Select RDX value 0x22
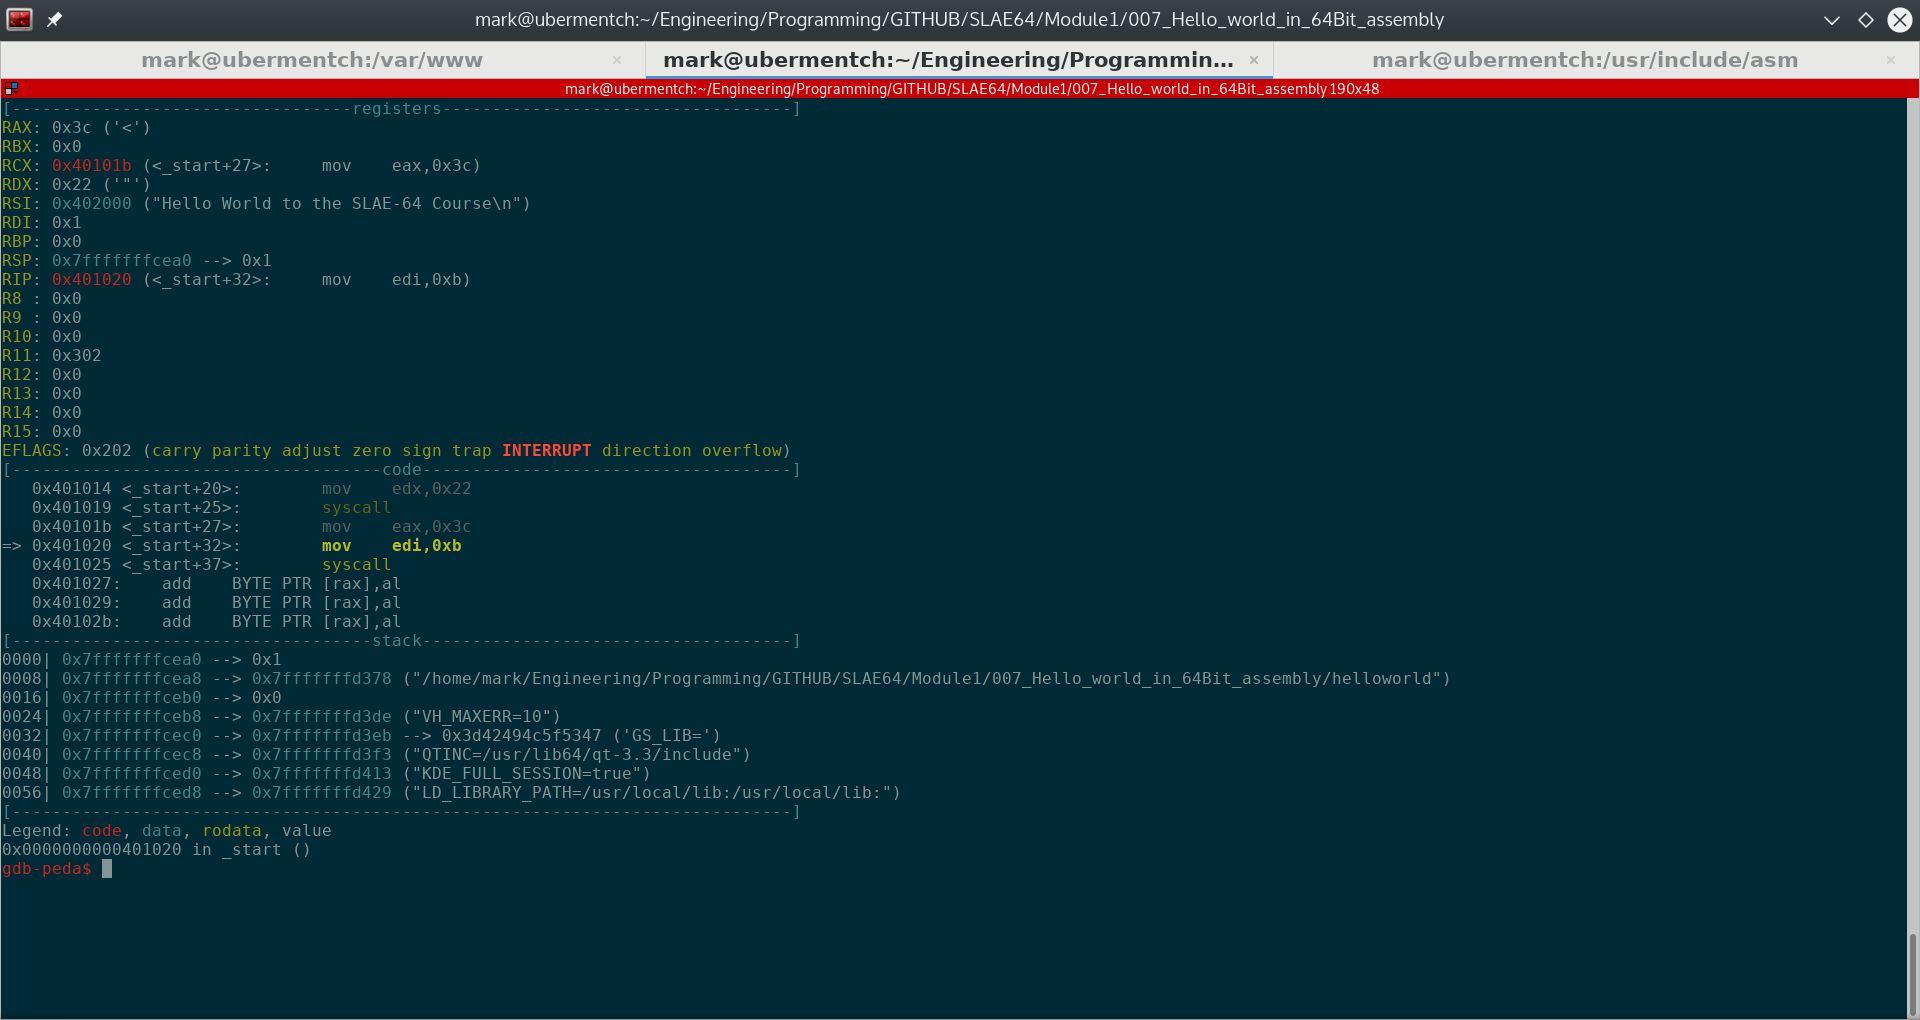Image resolution: width=1920 pixels, height=1020 pixels. point(72,185)
